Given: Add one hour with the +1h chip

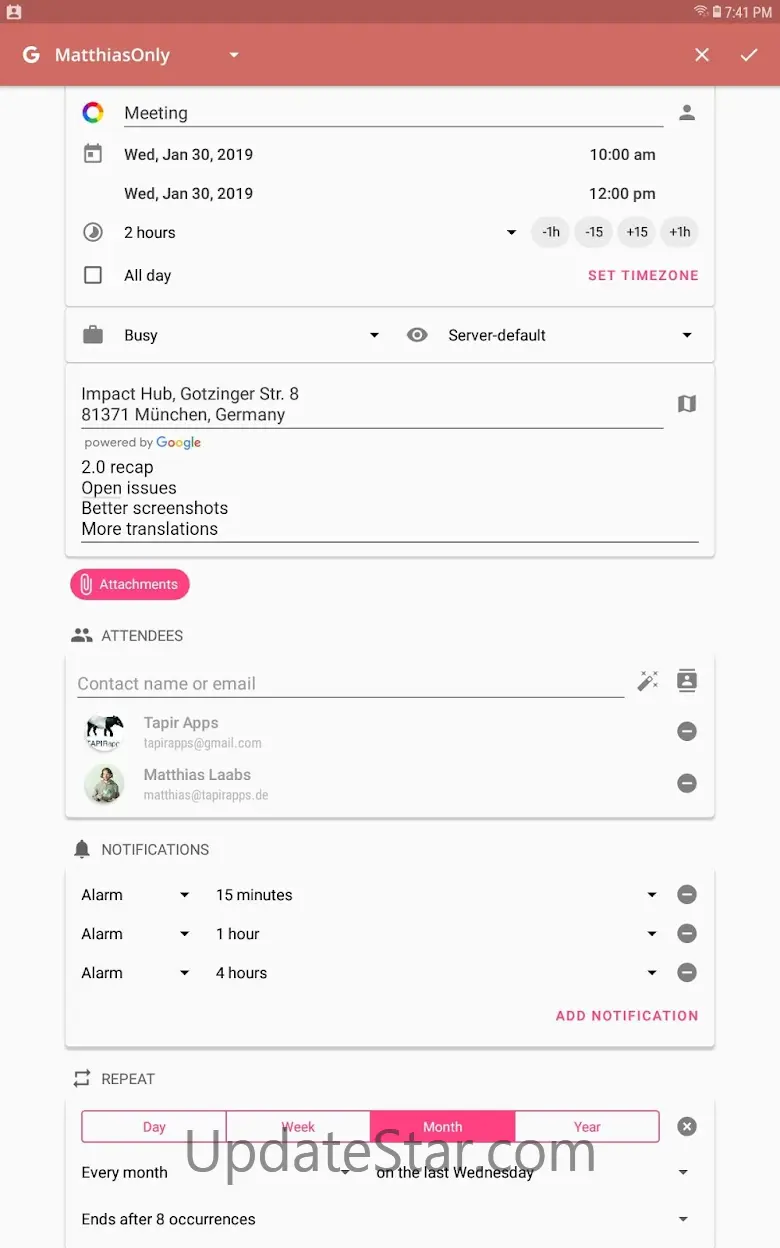Looking at the screenshot, I should [680, 232].
